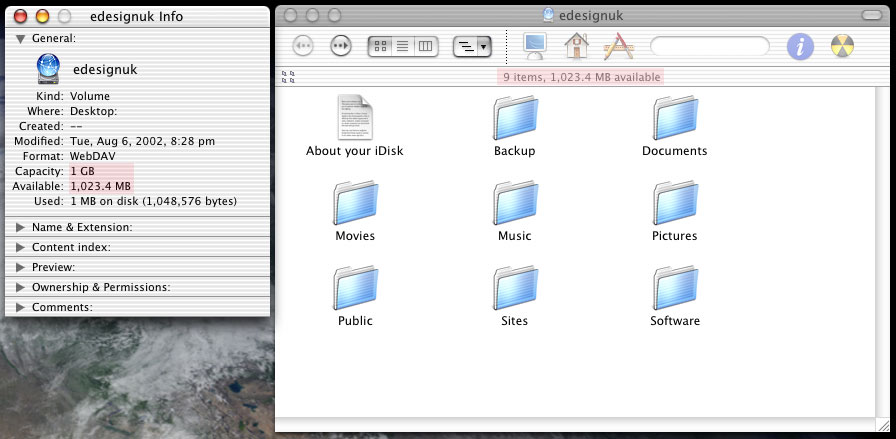Click '1 MB on disk (1,048,576 bytes)' text
This screenshot has height=439, width=896.
[153, 201]
